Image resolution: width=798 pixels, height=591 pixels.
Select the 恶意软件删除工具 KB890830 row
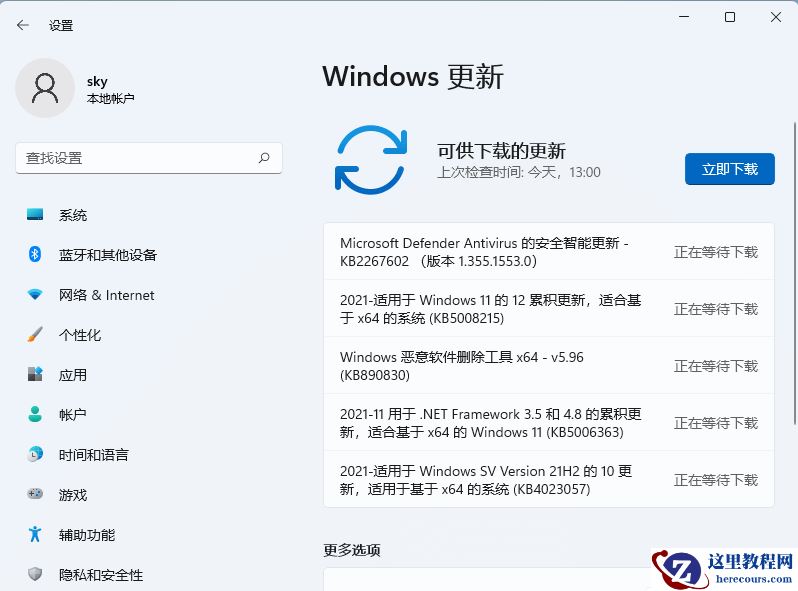coord(549,365)
